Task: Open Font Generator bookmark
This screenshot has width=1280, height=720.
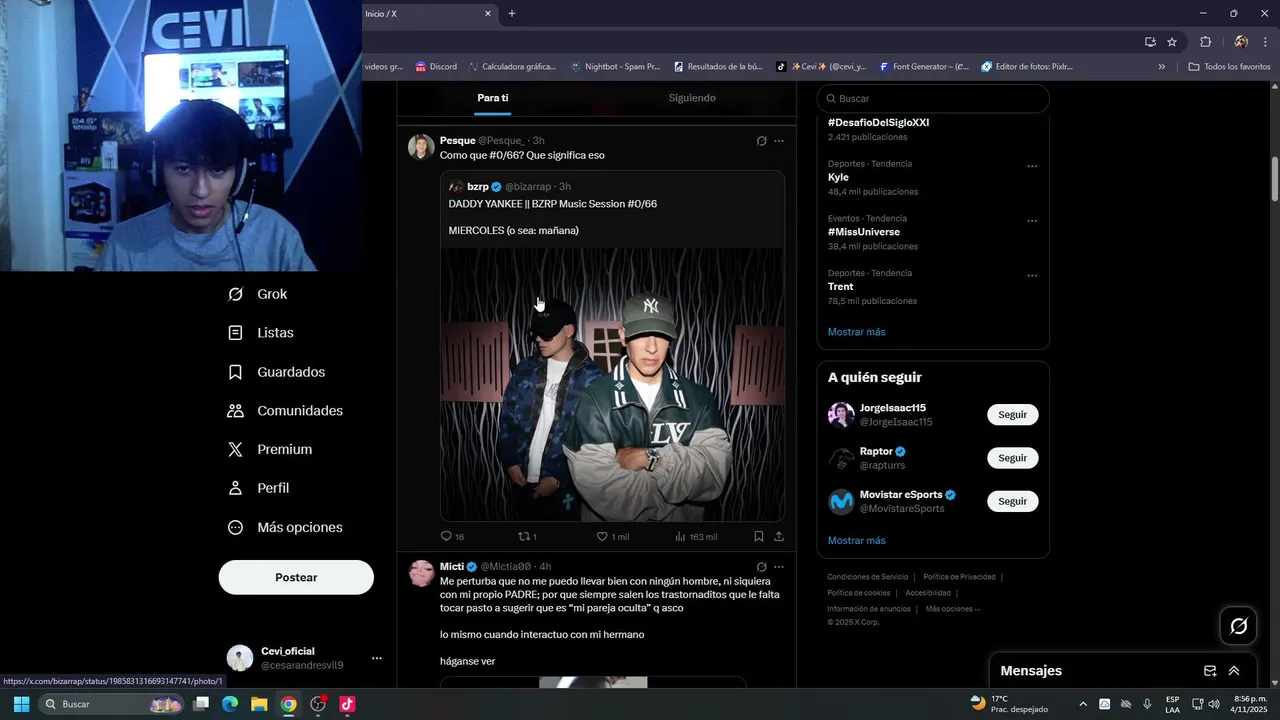Action: coord(924,67)
